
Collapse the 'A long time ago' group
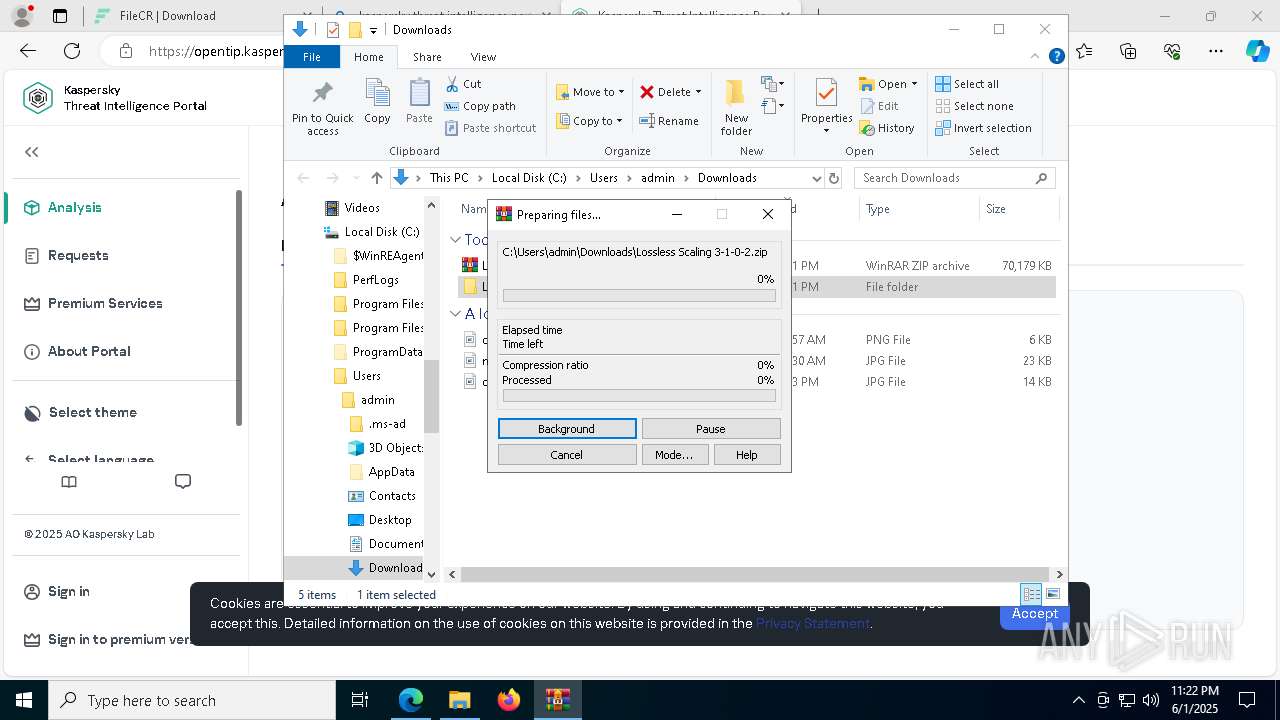(455, 314)
